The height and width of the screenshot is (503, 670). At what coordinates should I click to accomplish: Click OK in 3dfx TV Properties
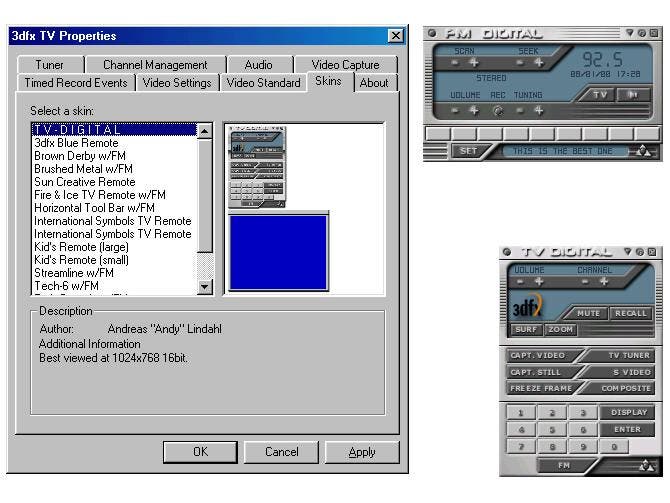pos(200,452)
